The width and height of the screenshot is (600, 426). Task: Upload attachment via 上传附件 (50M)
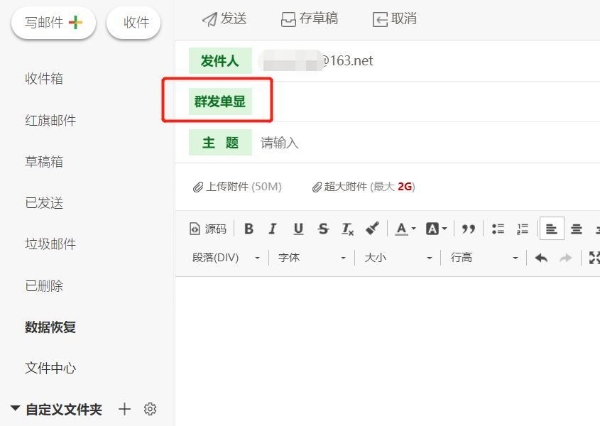tap(237, 187)
